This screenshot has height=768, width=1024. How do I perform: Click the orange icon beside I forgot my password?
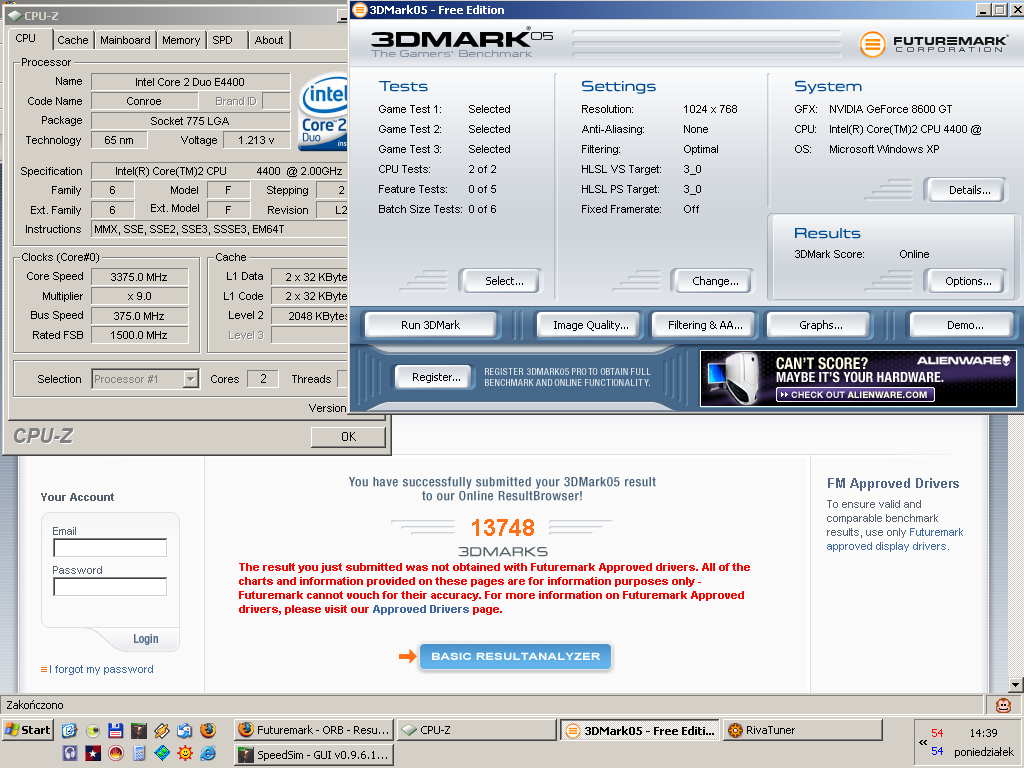tap(44, 669)
